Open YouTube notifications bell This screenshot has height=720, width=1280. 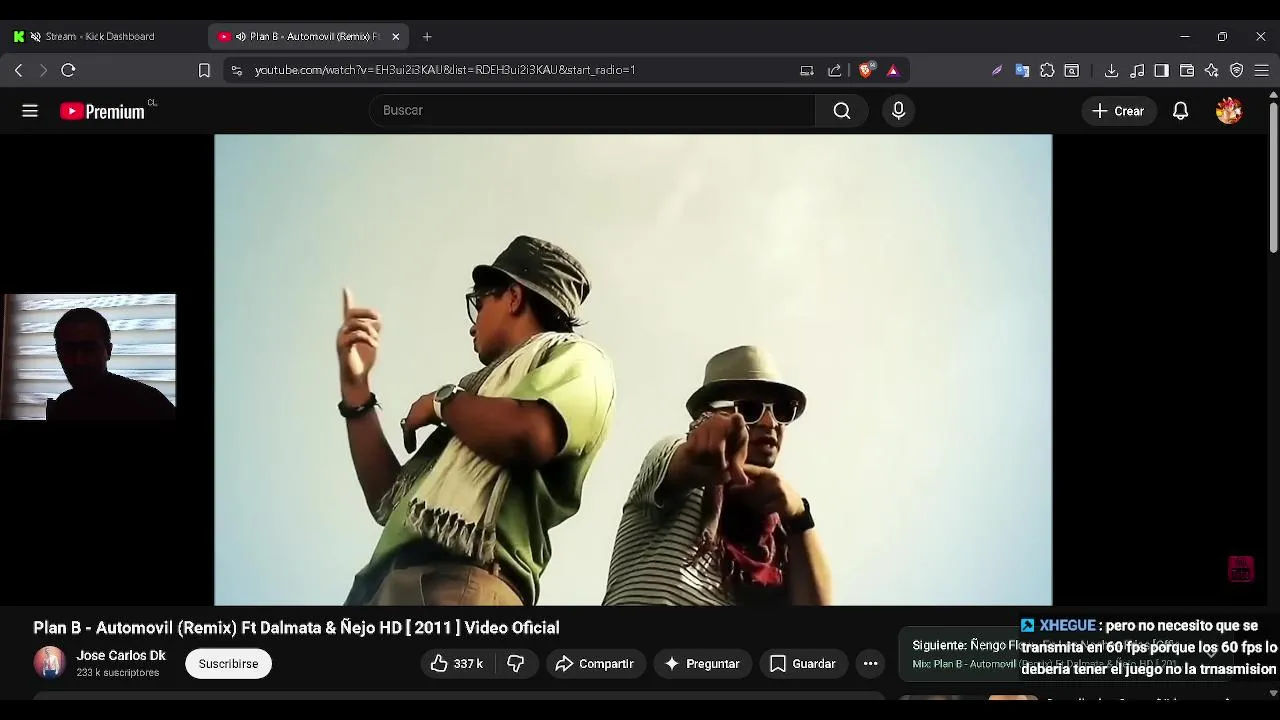1180,111
